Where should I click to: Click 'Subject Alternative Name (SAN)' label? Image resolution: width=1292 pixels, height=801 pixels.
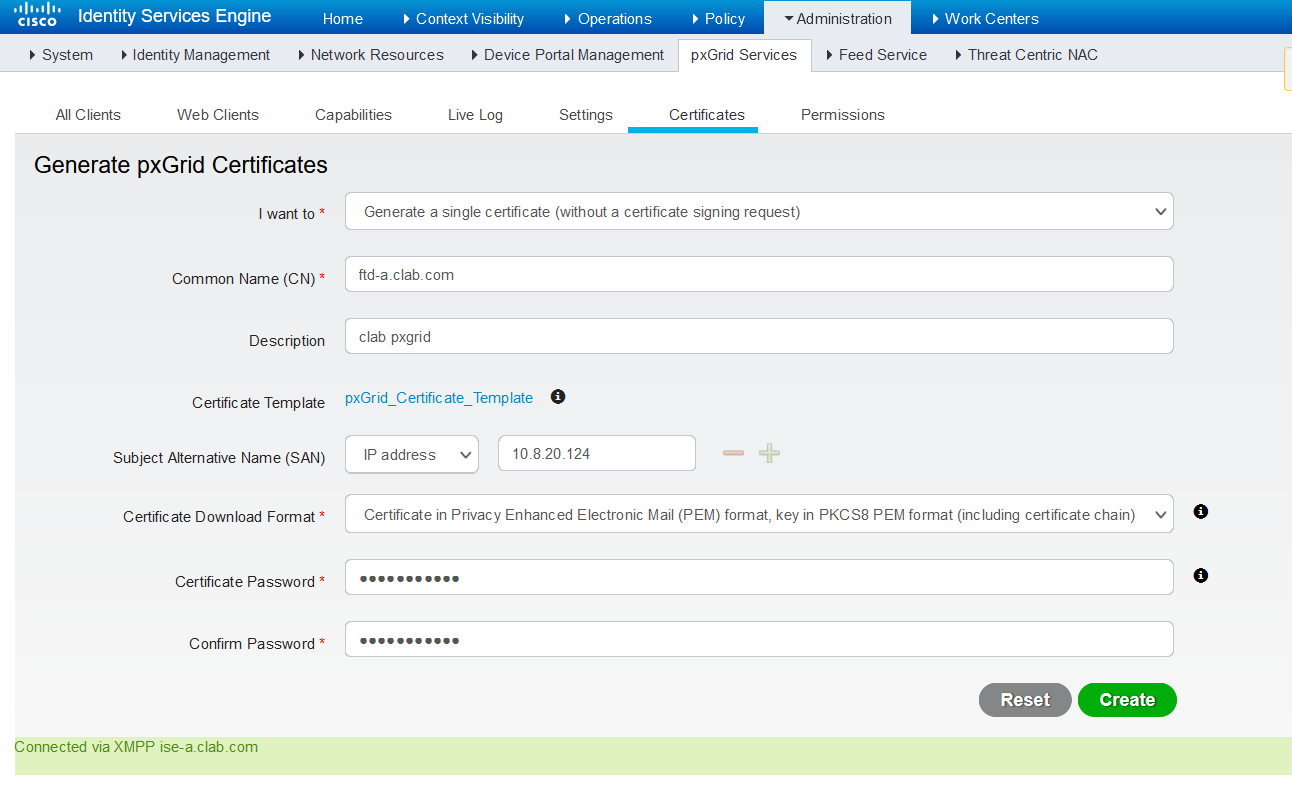tap(219, 458)
